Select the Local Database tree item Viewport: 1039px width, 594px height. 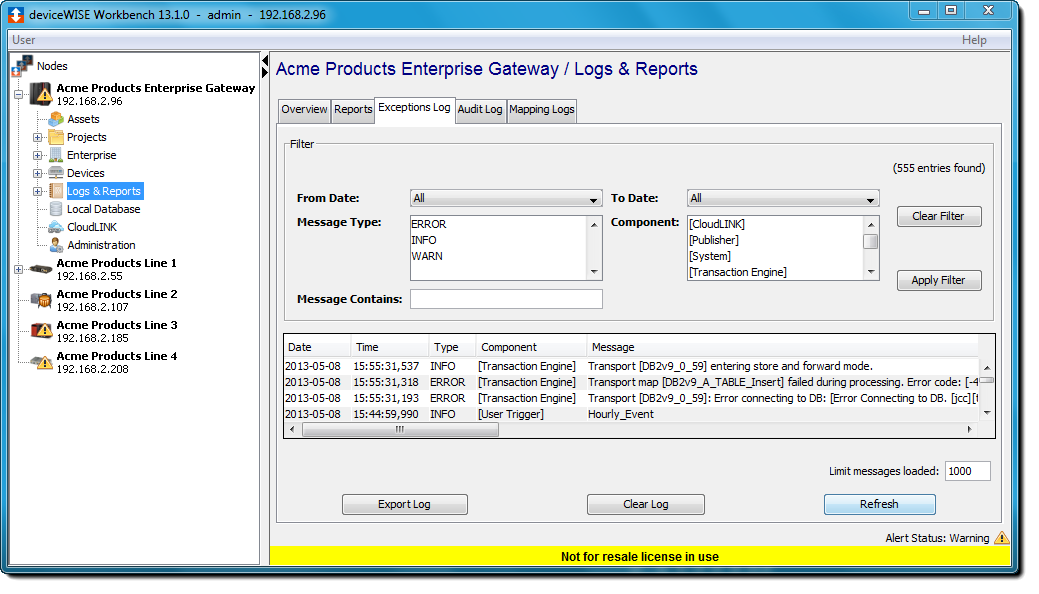point(103,209)
